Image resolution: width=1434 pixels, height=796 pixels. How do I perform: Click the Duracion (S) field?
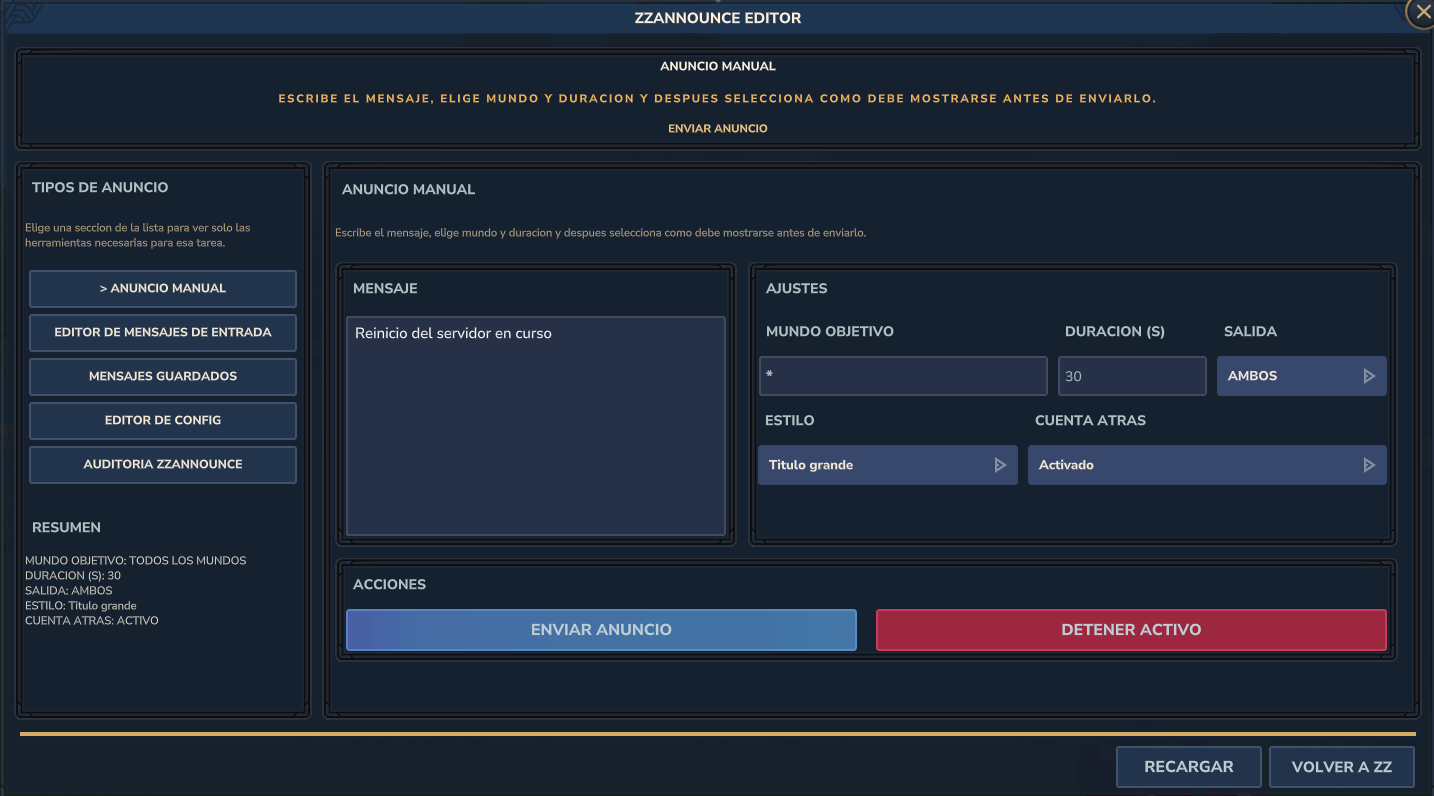pos(1132,376)
